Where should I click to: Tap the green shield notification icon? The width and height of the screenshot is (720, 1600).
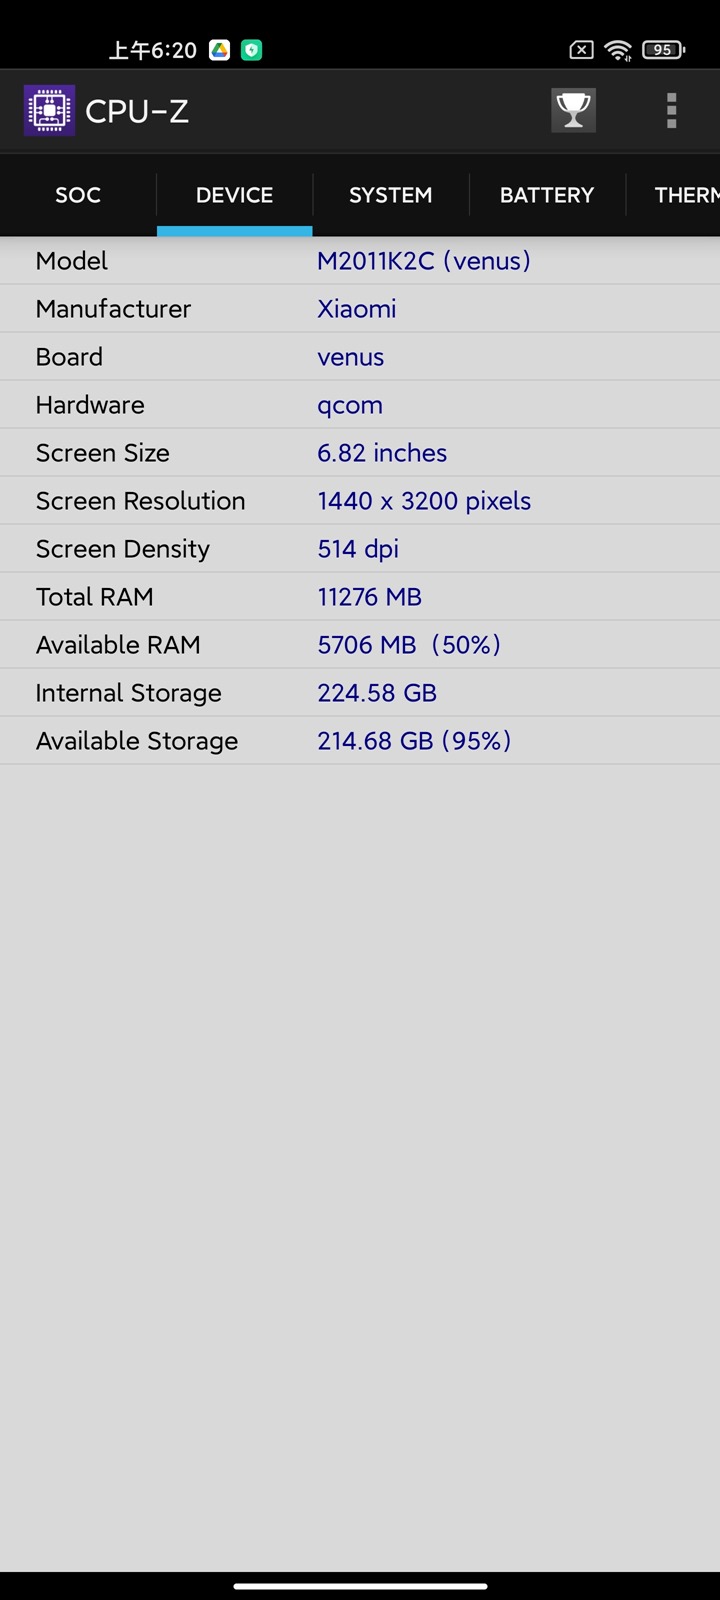(252, 50)
